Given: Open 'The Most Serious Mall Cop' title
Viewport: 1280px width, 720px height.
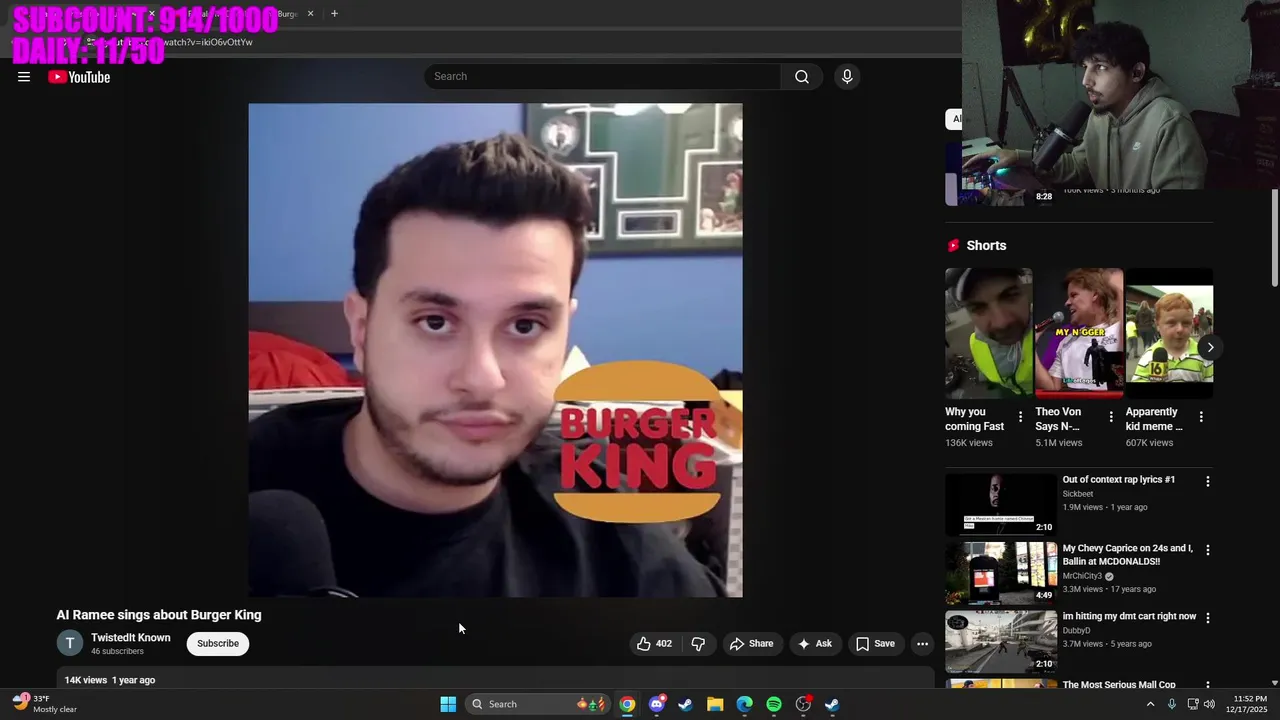Looking at the screenshot, I should pos(1118,685).
